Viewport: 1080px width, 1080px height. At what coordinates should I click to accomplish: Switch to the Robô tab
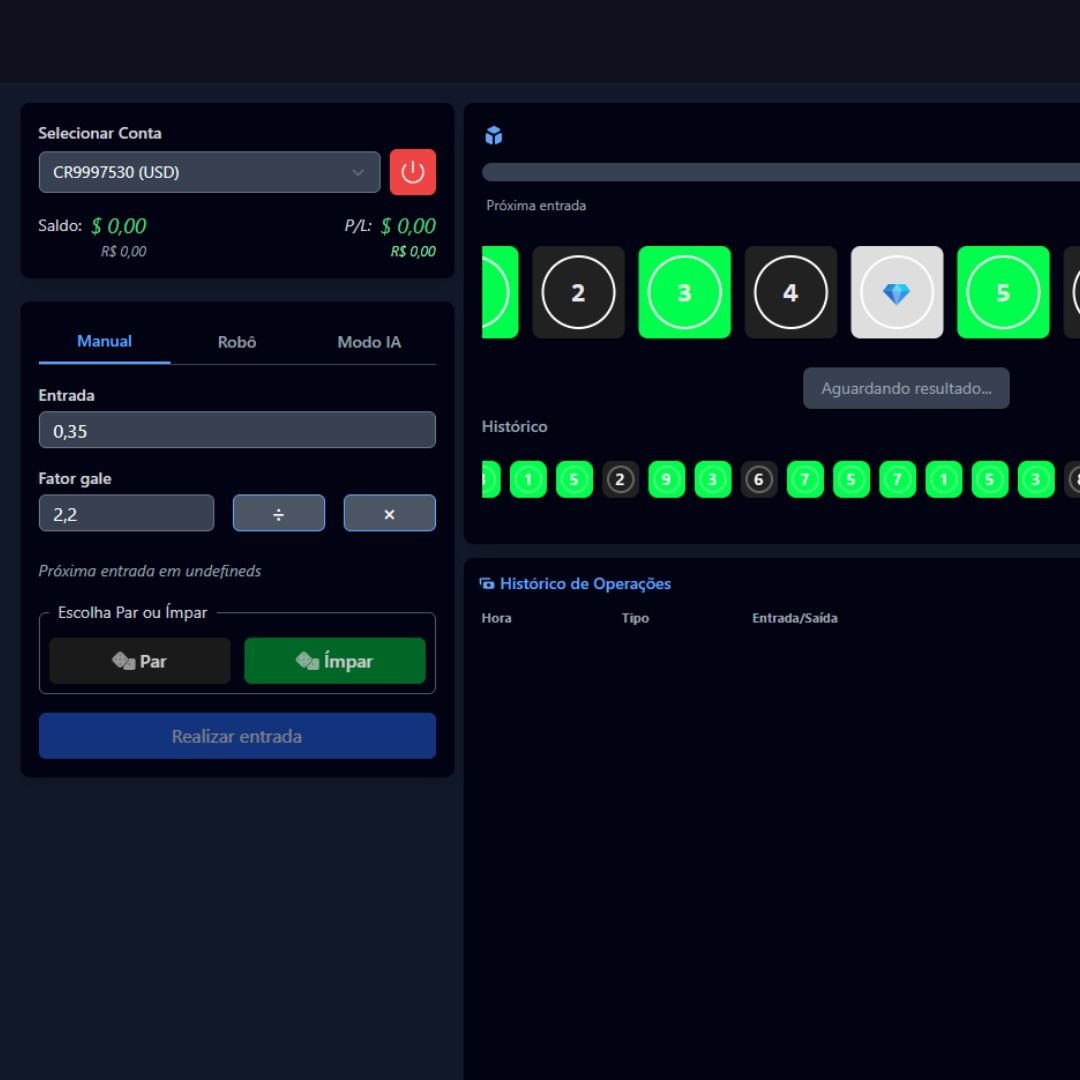(x=237, y=342)
